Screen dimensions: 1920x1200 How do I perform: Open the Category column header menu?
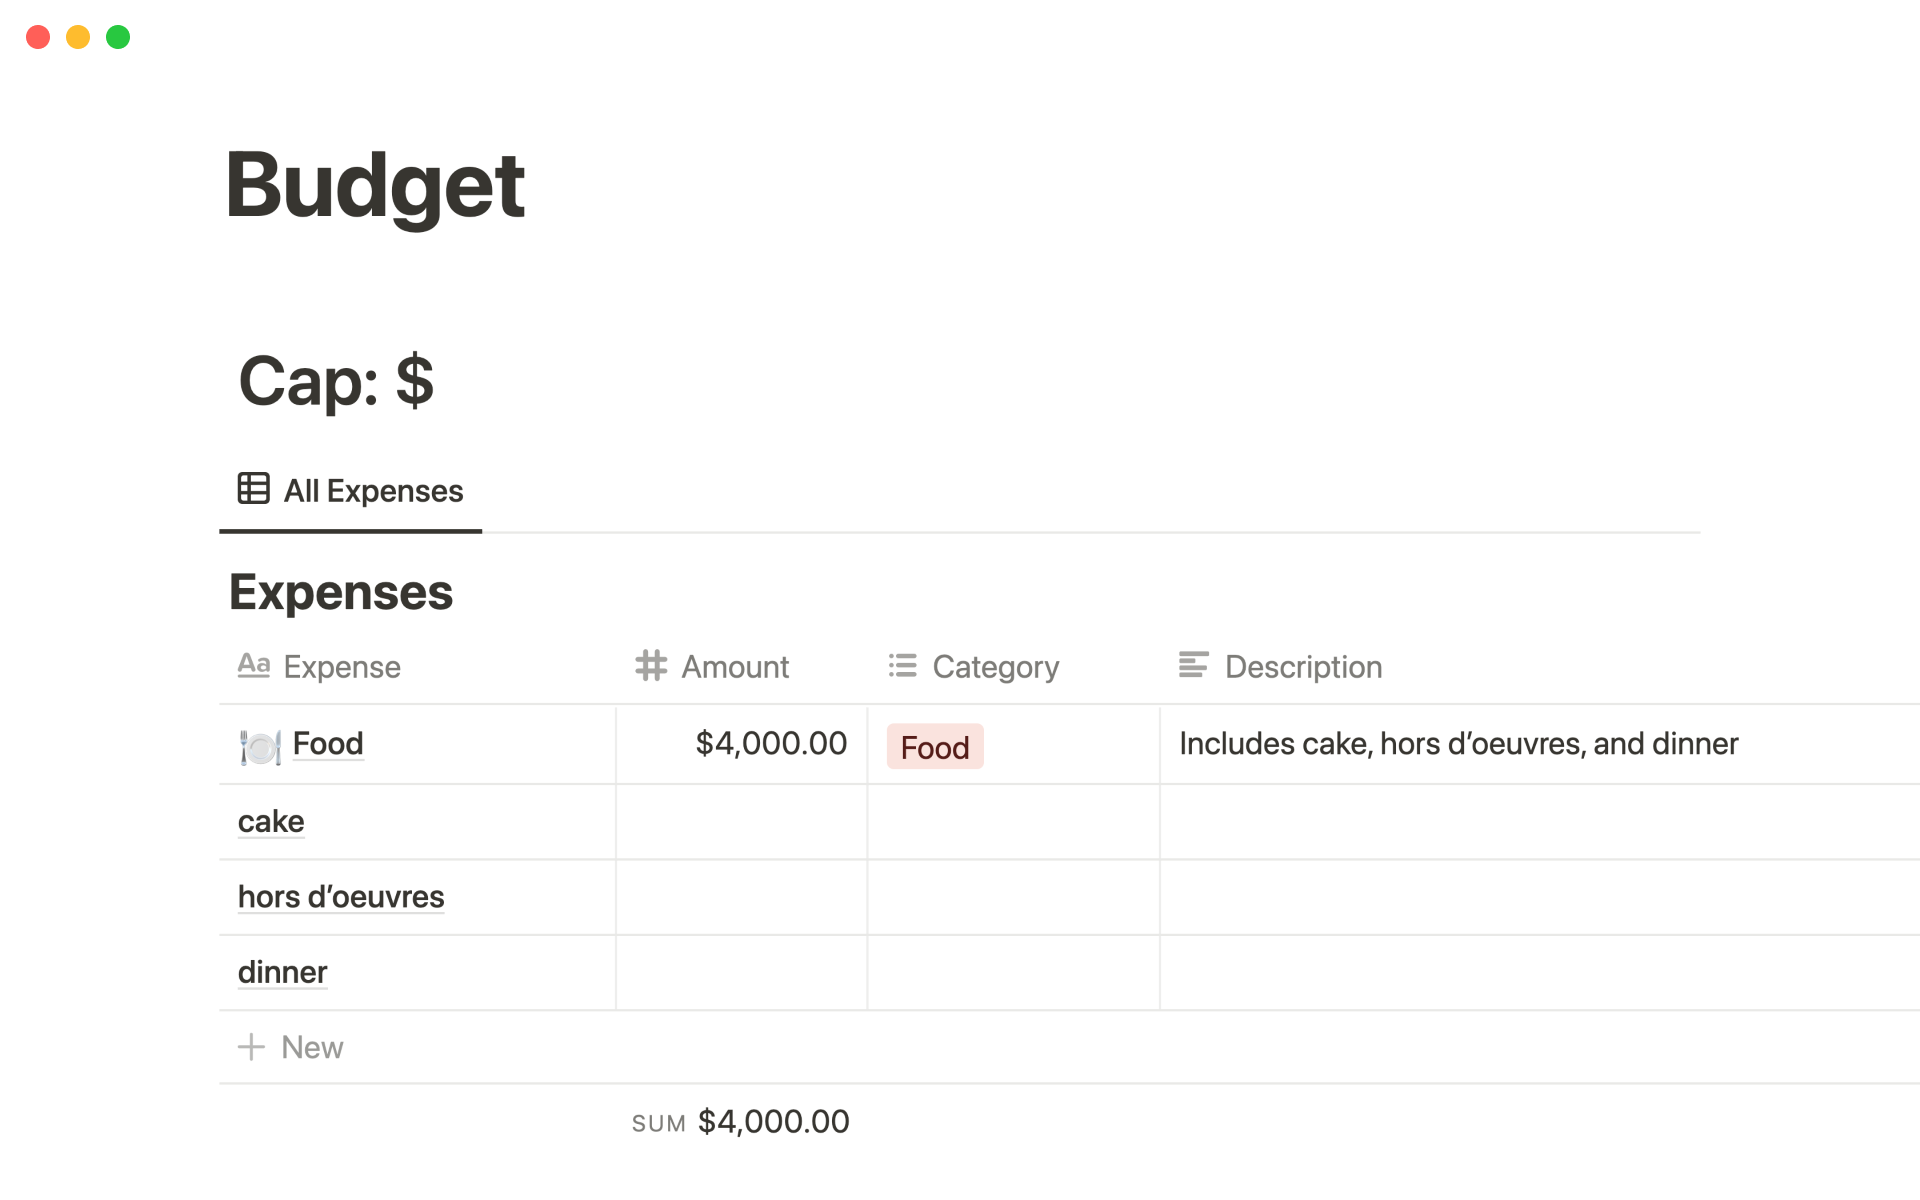[x=995, y=667]
